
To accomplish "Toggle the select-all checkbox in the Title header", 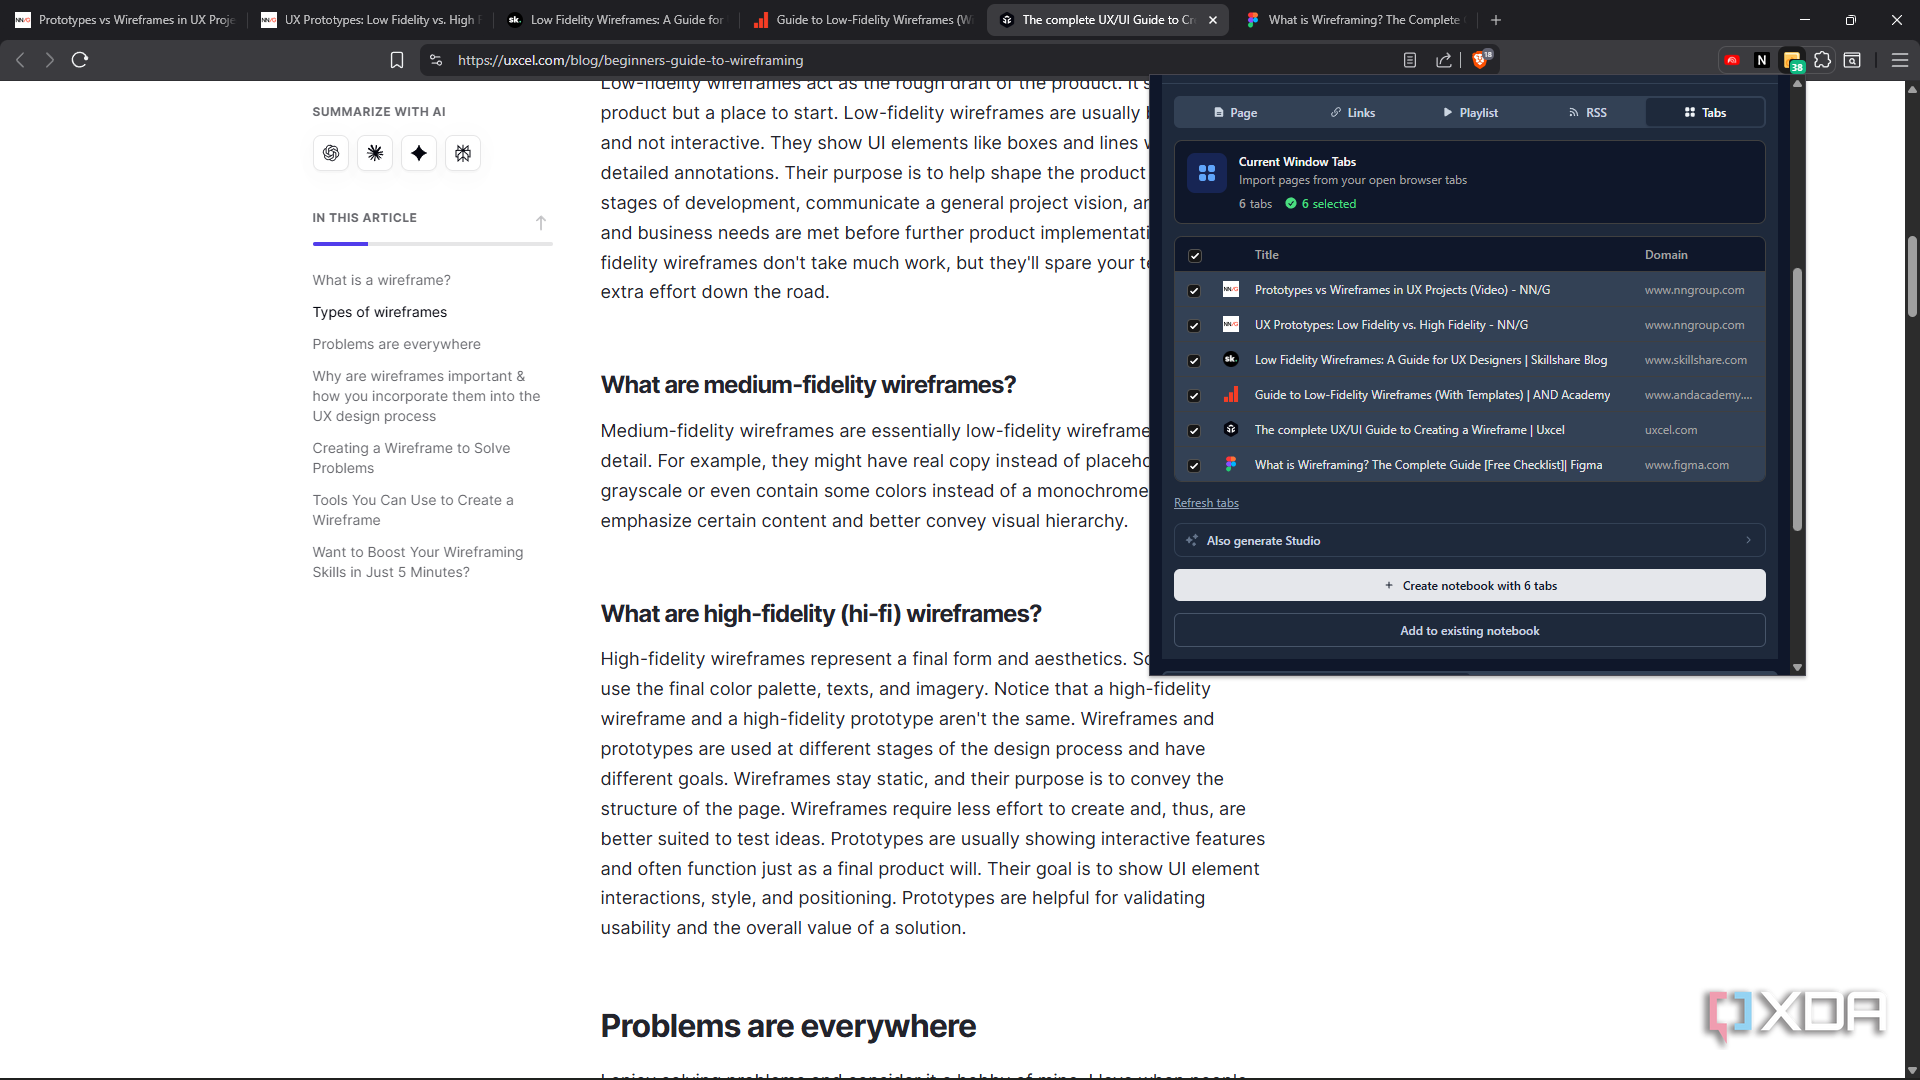I will pyautogui.click(x=1195, y=256).
